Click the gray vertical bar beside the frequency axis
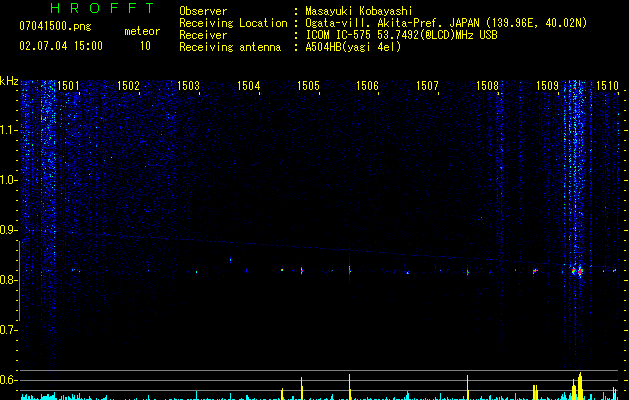629x400 pixels. 19,280
